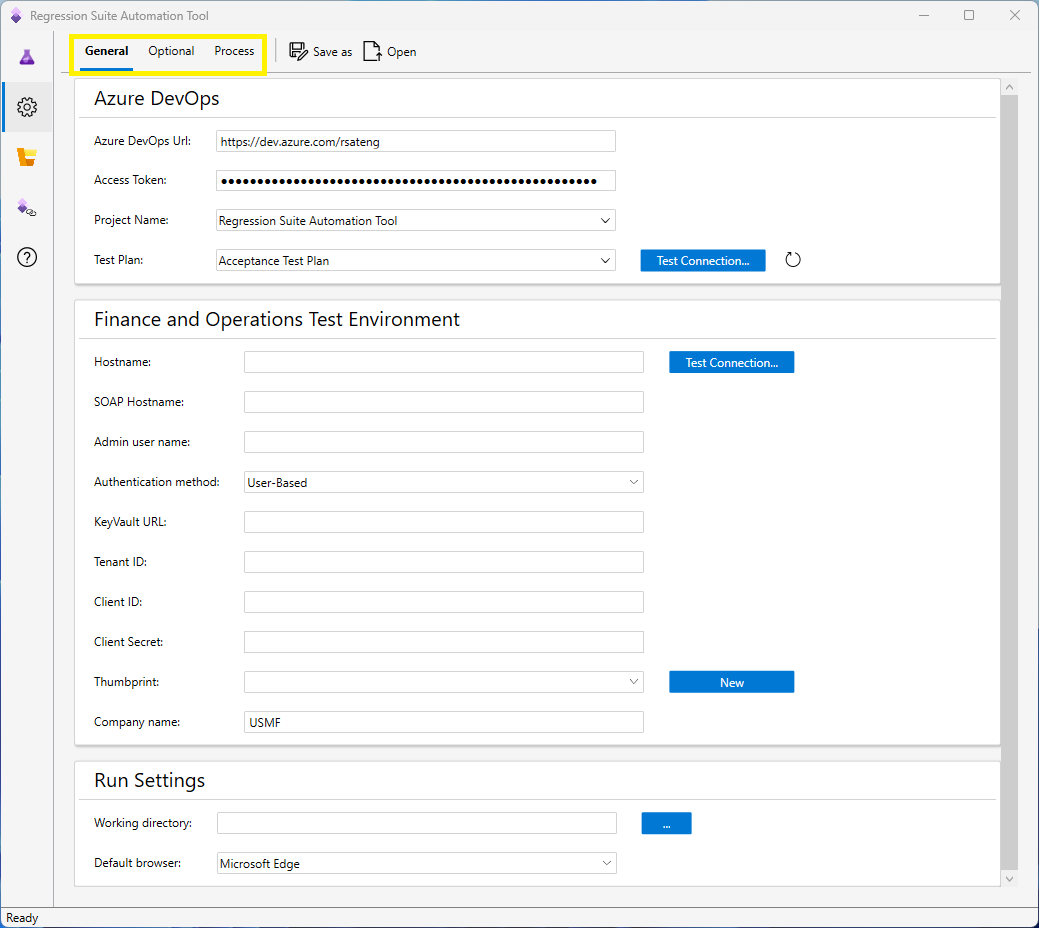Select the upload results sidebar icon
Screen dimensions: 1039x928
tap(27, 207)
